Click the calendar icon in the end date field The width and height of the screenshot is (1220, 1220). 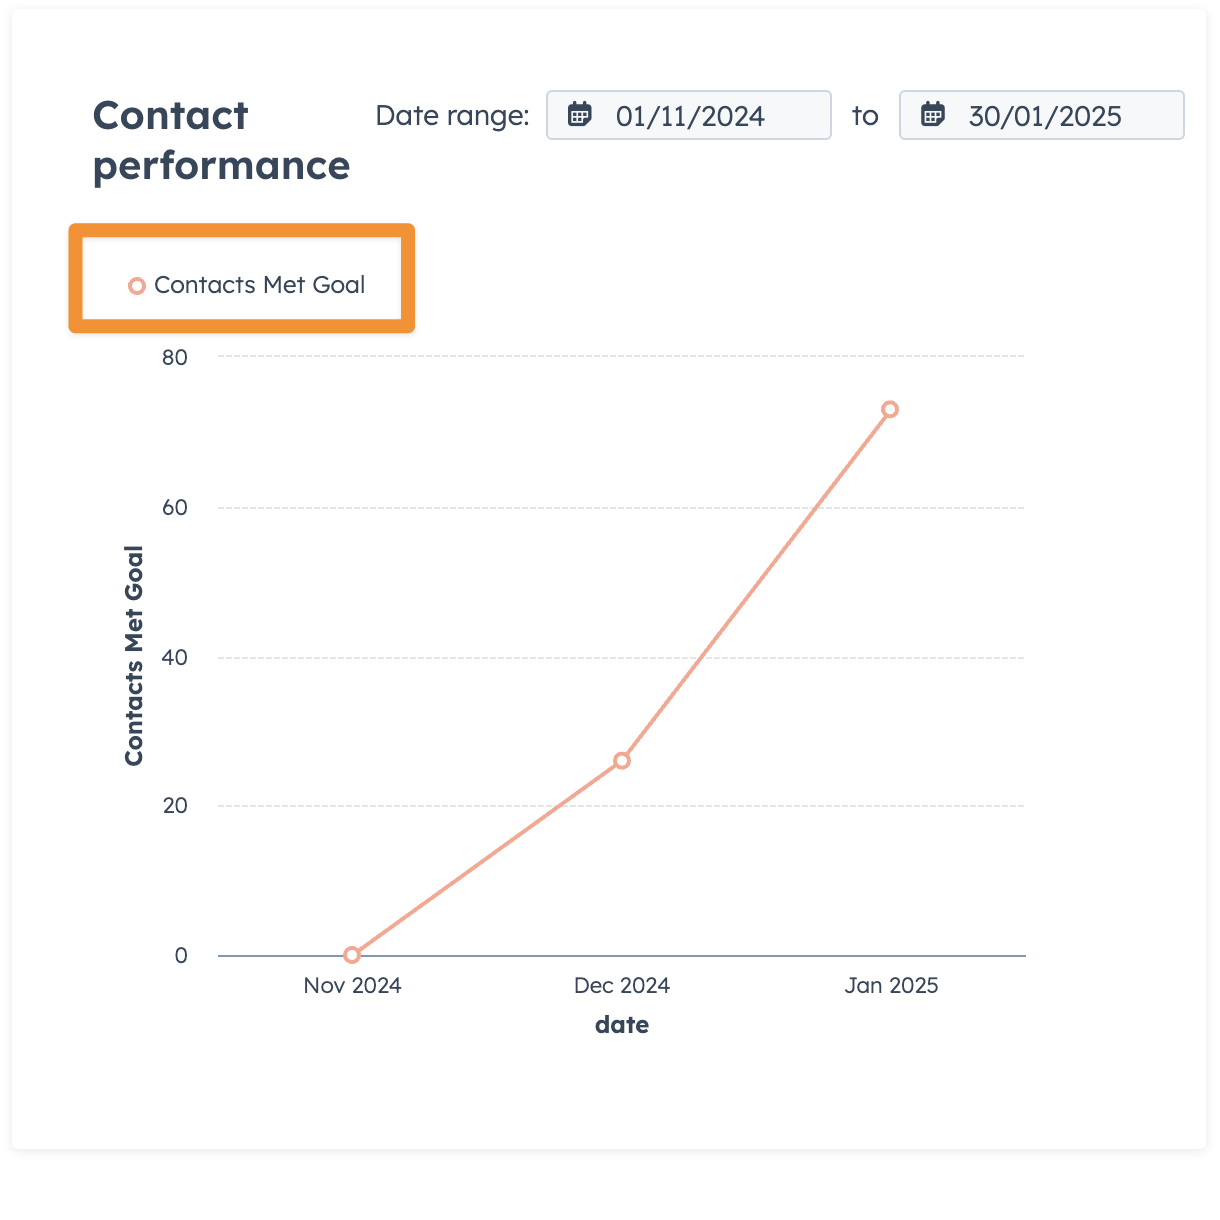(933, 115)
